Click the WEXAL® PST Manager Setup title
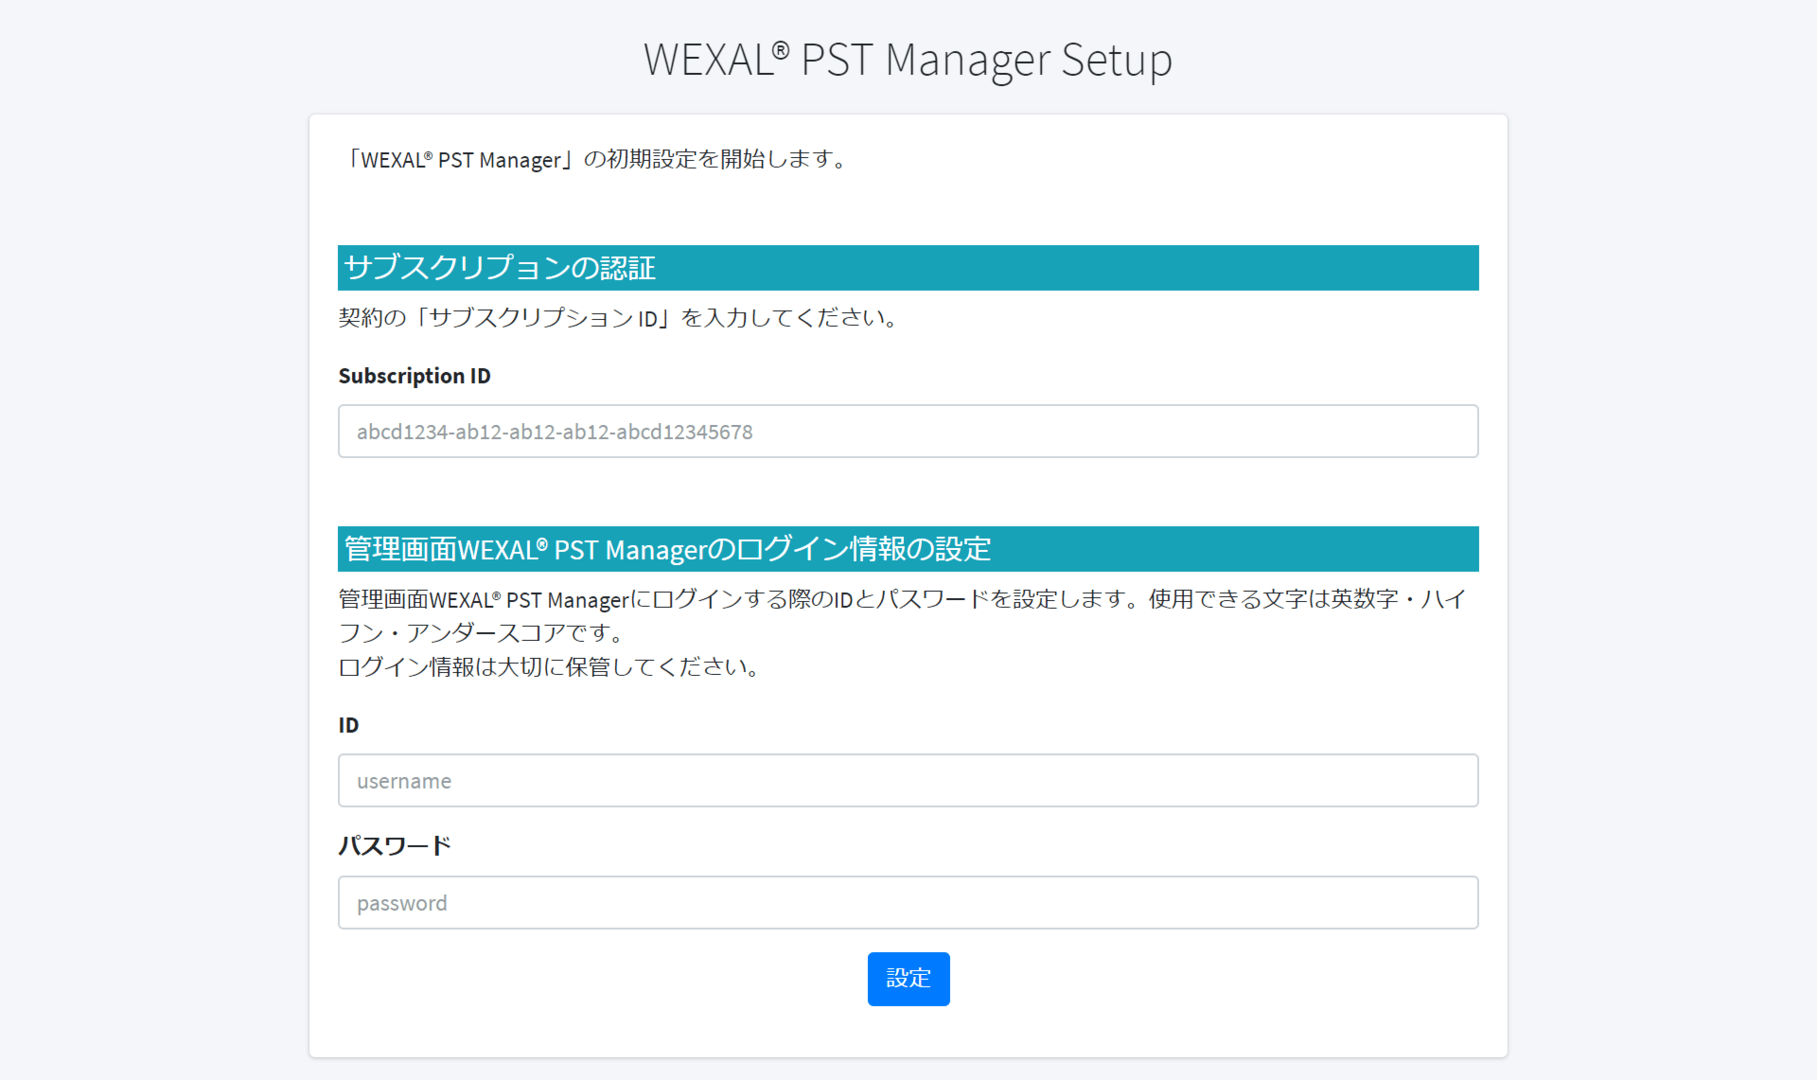The height and width of the screenshot is (1080, 1817). [x=908, y=59]
